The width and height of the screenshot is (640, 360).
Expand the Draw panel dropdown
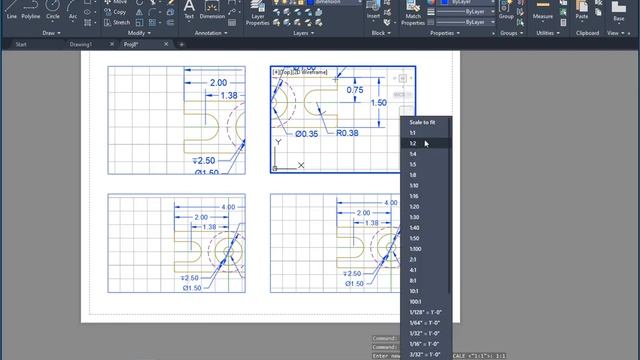click(51, 33)
